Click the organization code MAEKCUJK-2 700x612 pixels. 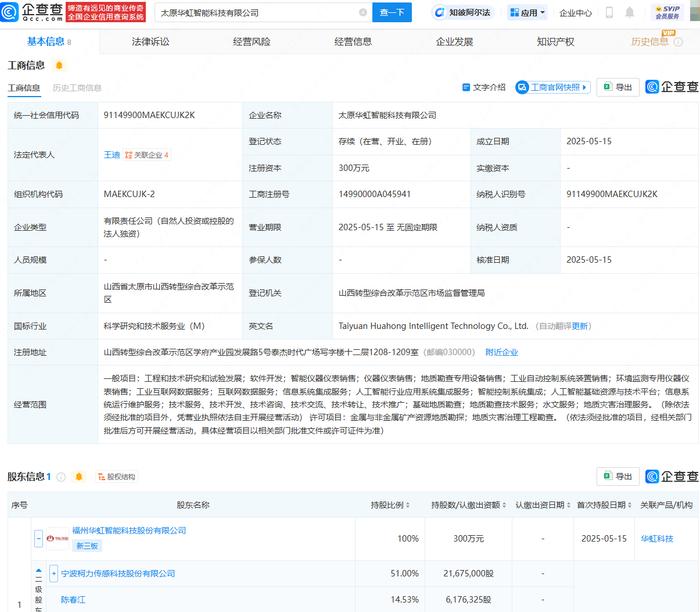click(x=129, y=194)
